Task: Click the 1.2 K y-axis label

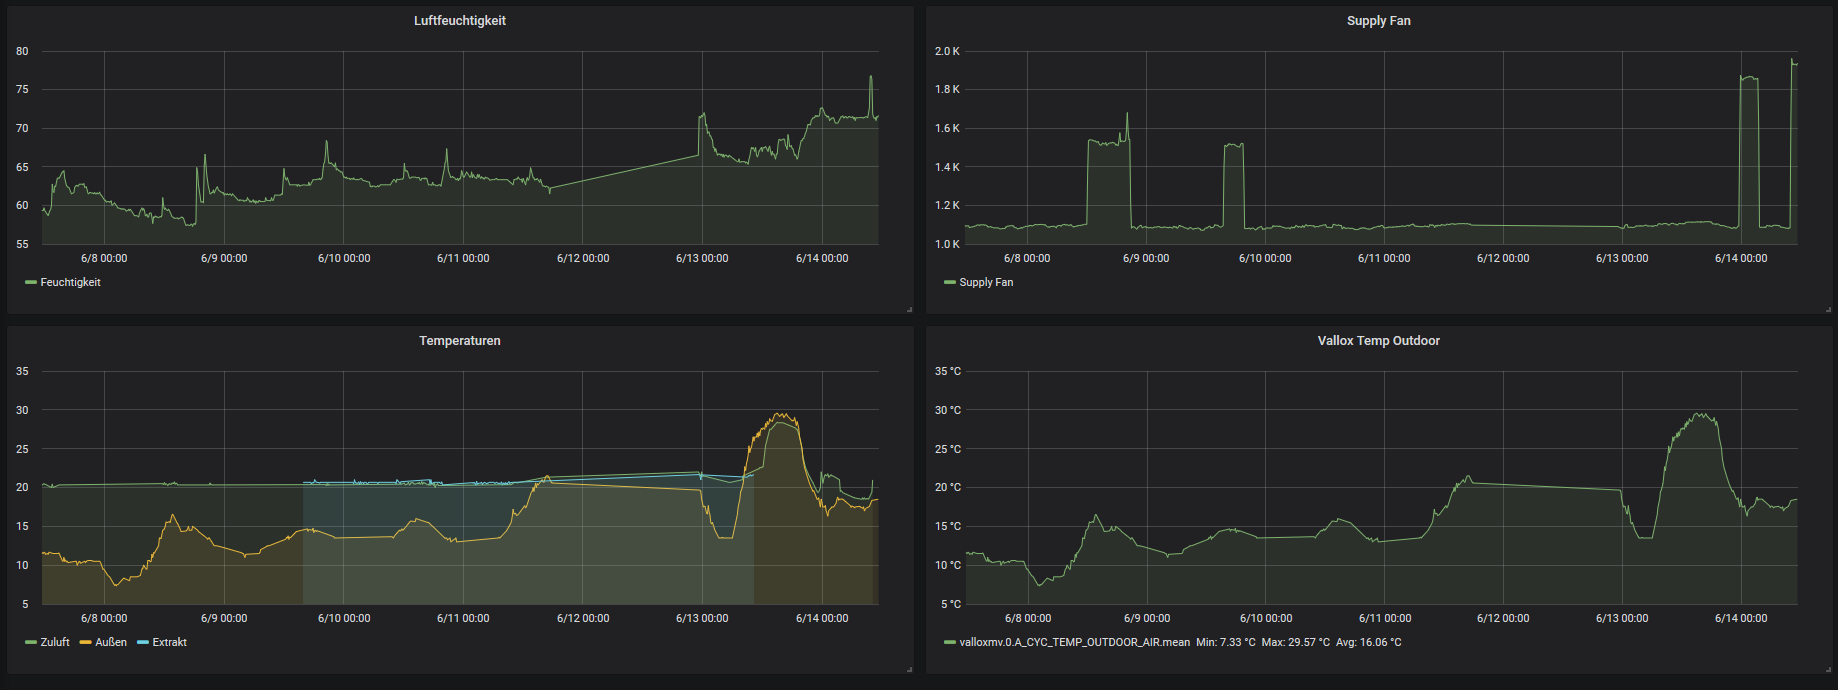Action: tap(947, 205)
